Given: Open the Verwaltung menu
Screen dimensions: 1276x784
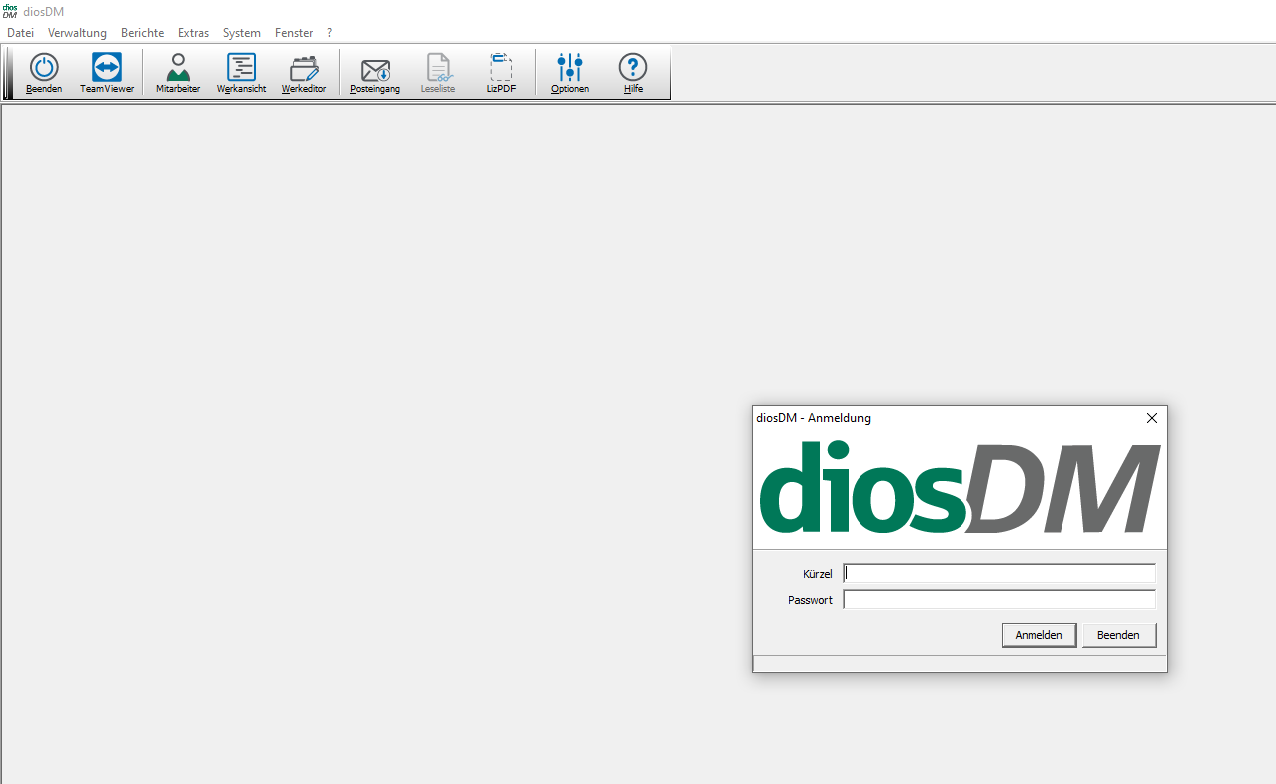Looking at the screenshot, I should point(77,33).
